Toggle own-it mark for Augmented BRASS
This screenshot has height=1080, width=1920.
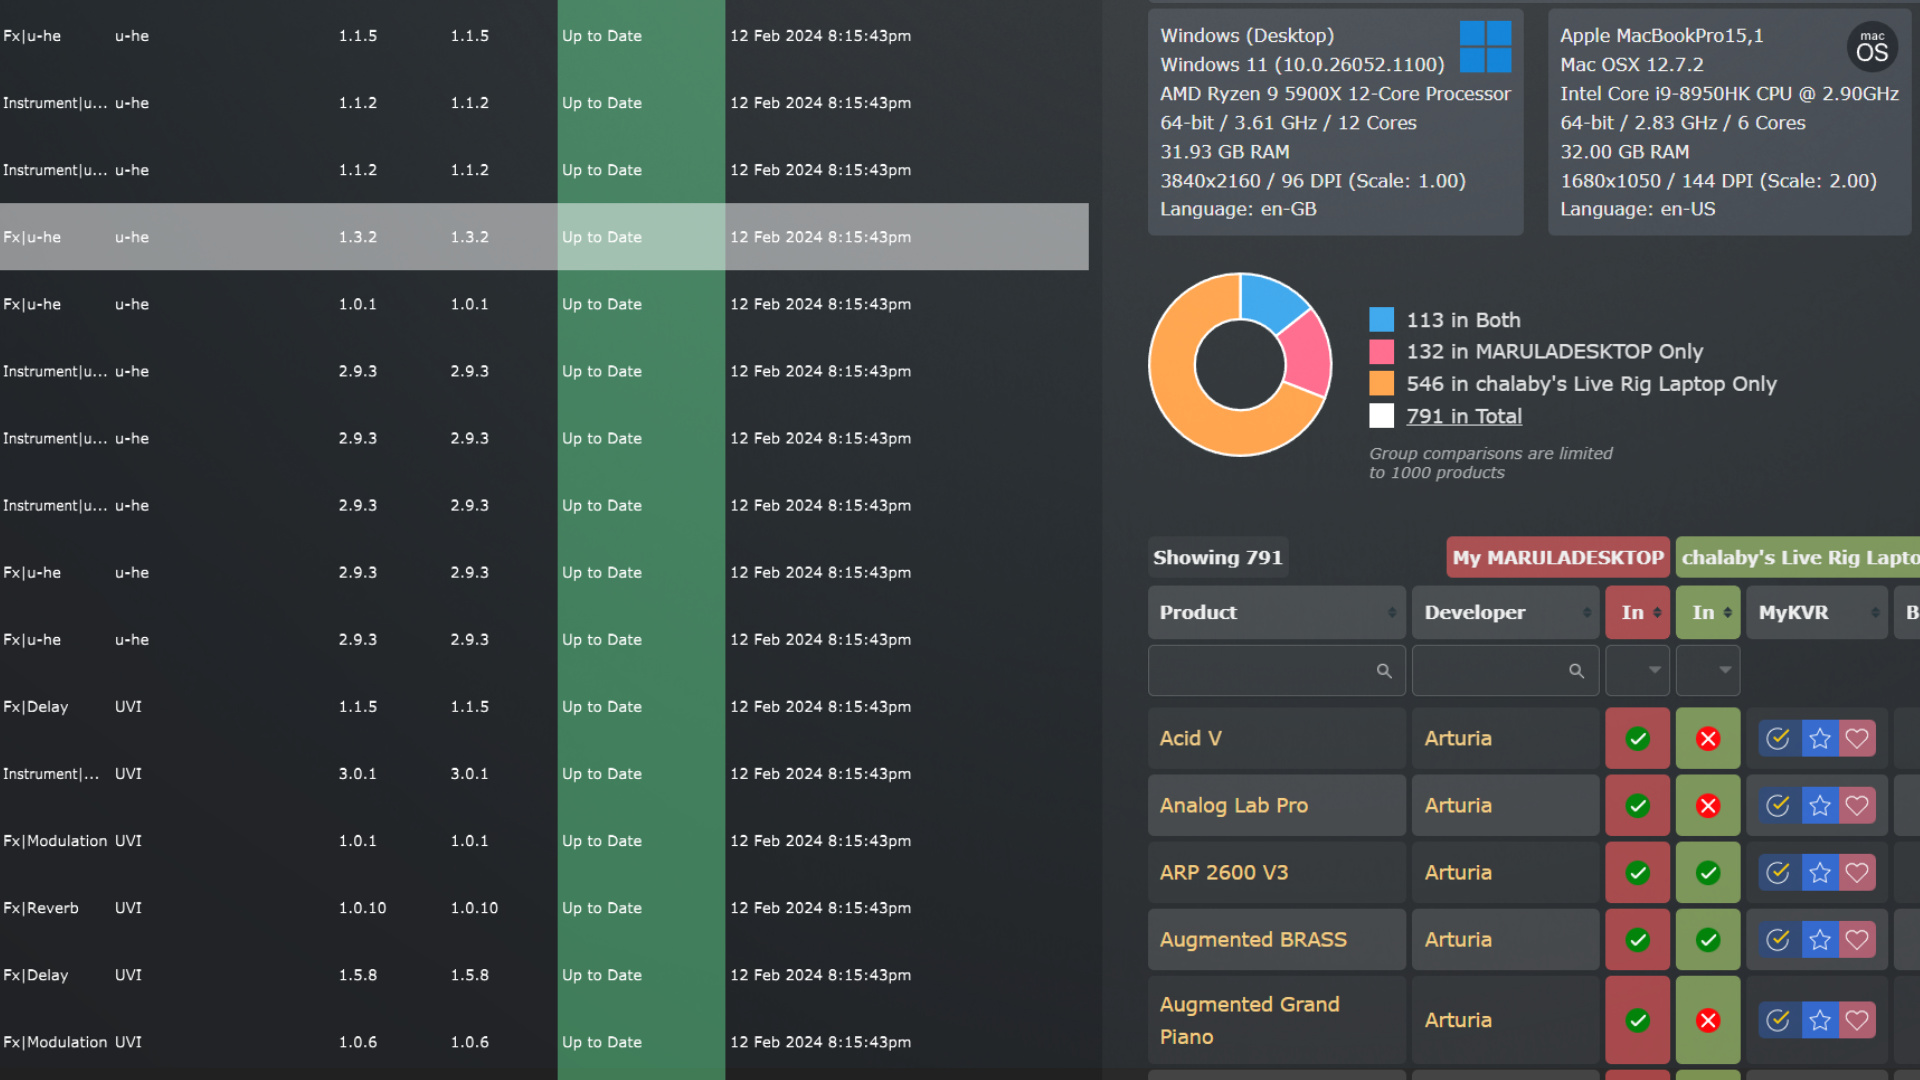tap(1778, 940)
